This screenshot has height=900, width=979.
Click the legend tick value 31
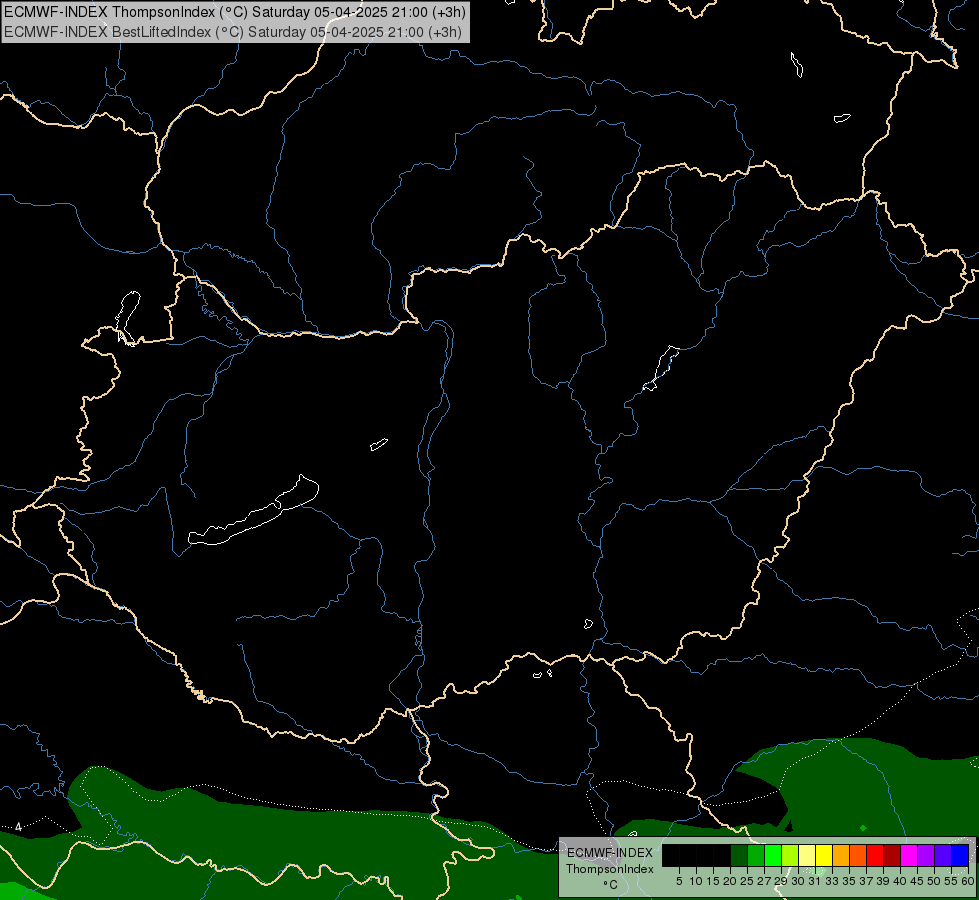(x=815, y=881)
